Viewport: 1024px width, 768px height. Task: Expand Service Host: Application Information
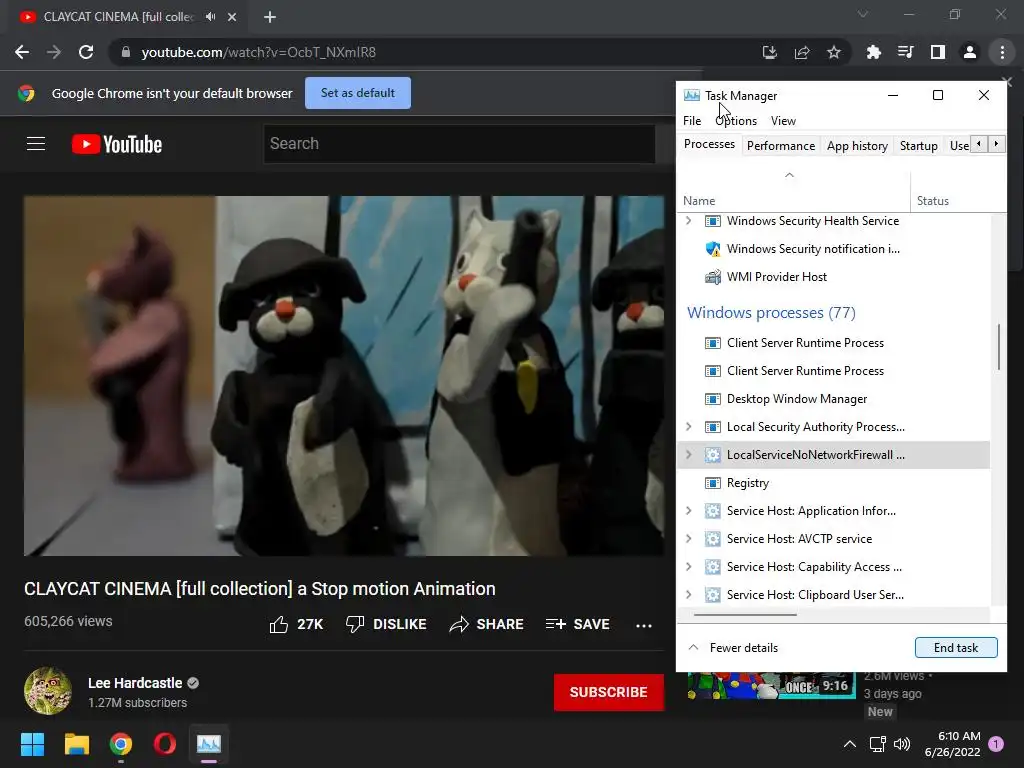click(688, 511)
